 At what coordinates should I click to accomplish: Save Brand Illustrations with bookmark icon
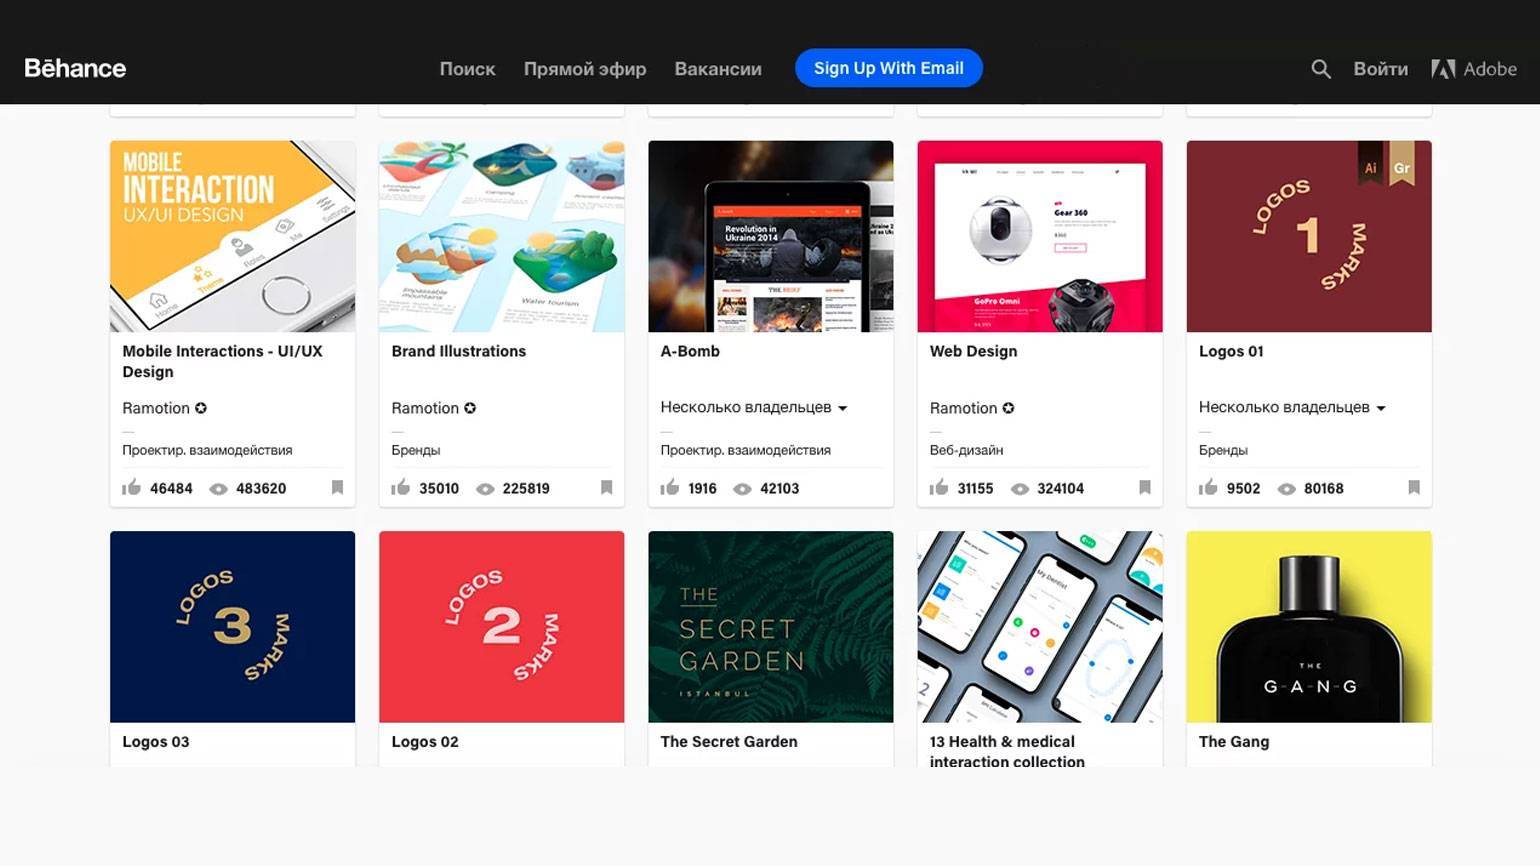tap(606, 488)
